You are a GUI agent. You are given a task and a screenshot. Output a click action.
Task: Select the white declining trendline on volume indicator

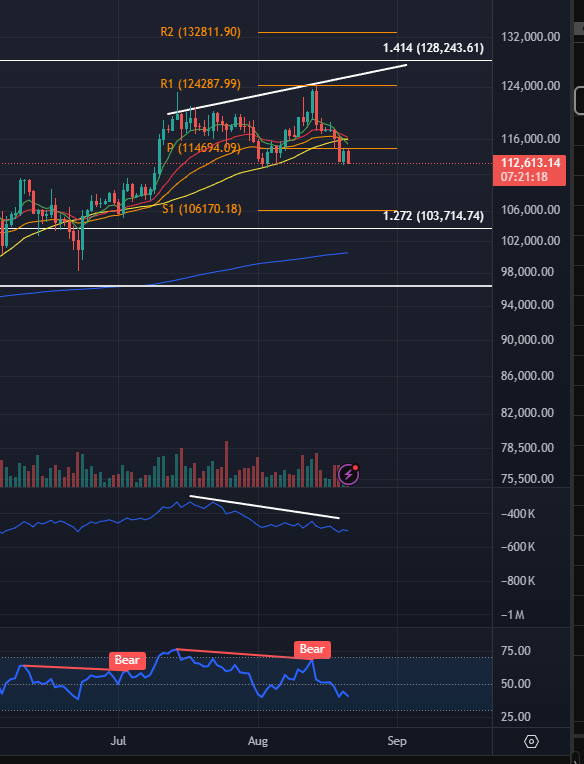264,507
